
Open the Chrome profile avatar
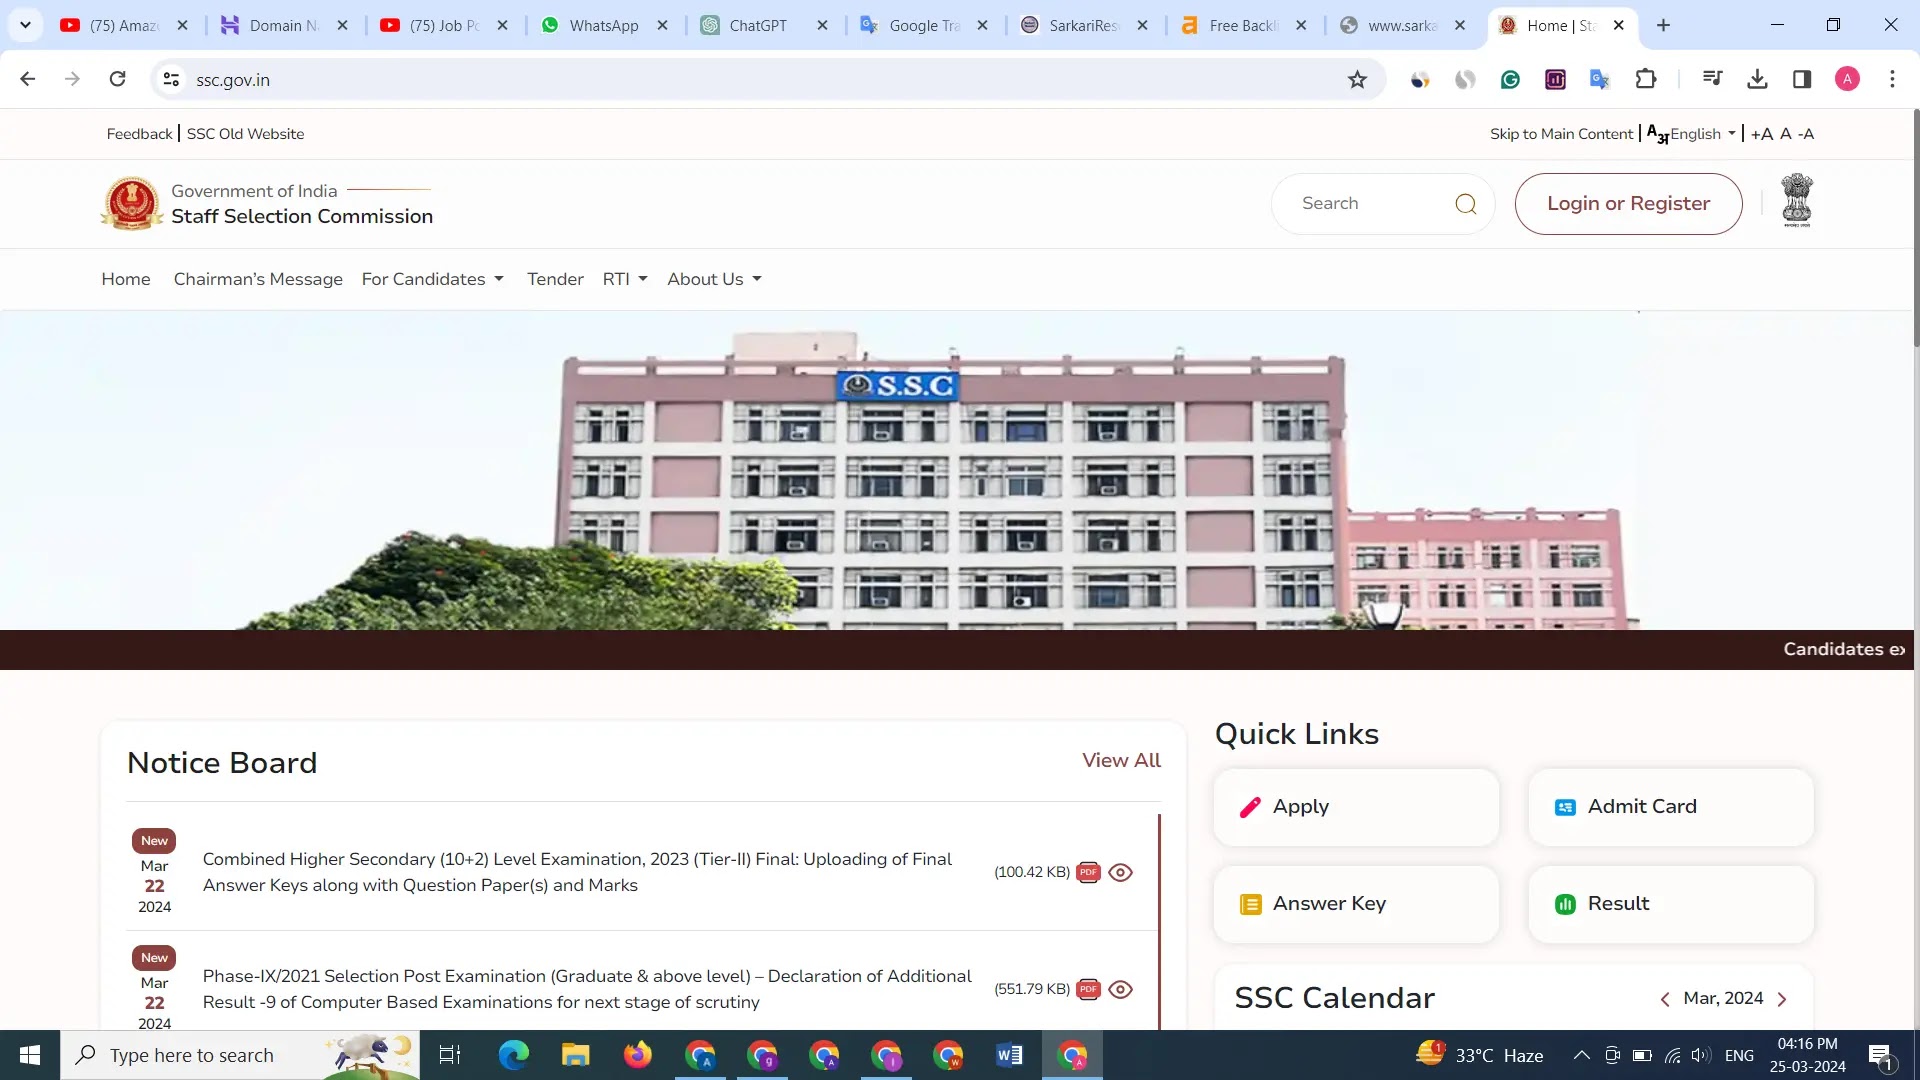tap(1847, 79)
